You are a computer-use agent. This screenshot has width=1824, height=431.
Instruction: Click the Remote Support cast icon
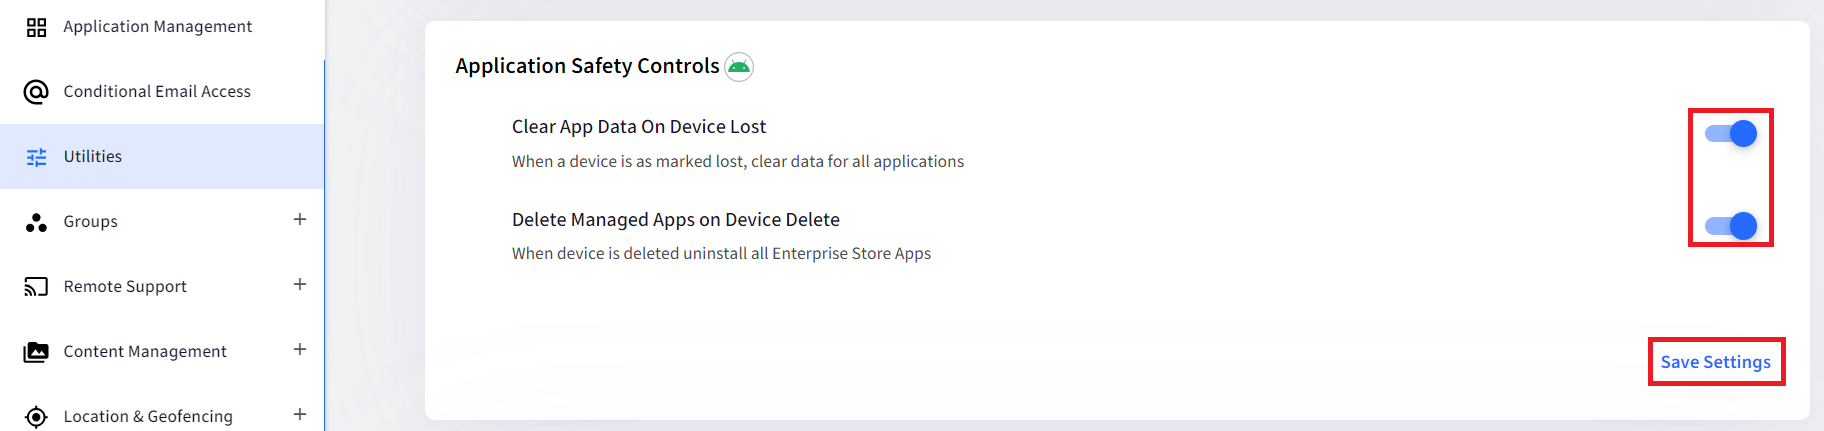36,287
